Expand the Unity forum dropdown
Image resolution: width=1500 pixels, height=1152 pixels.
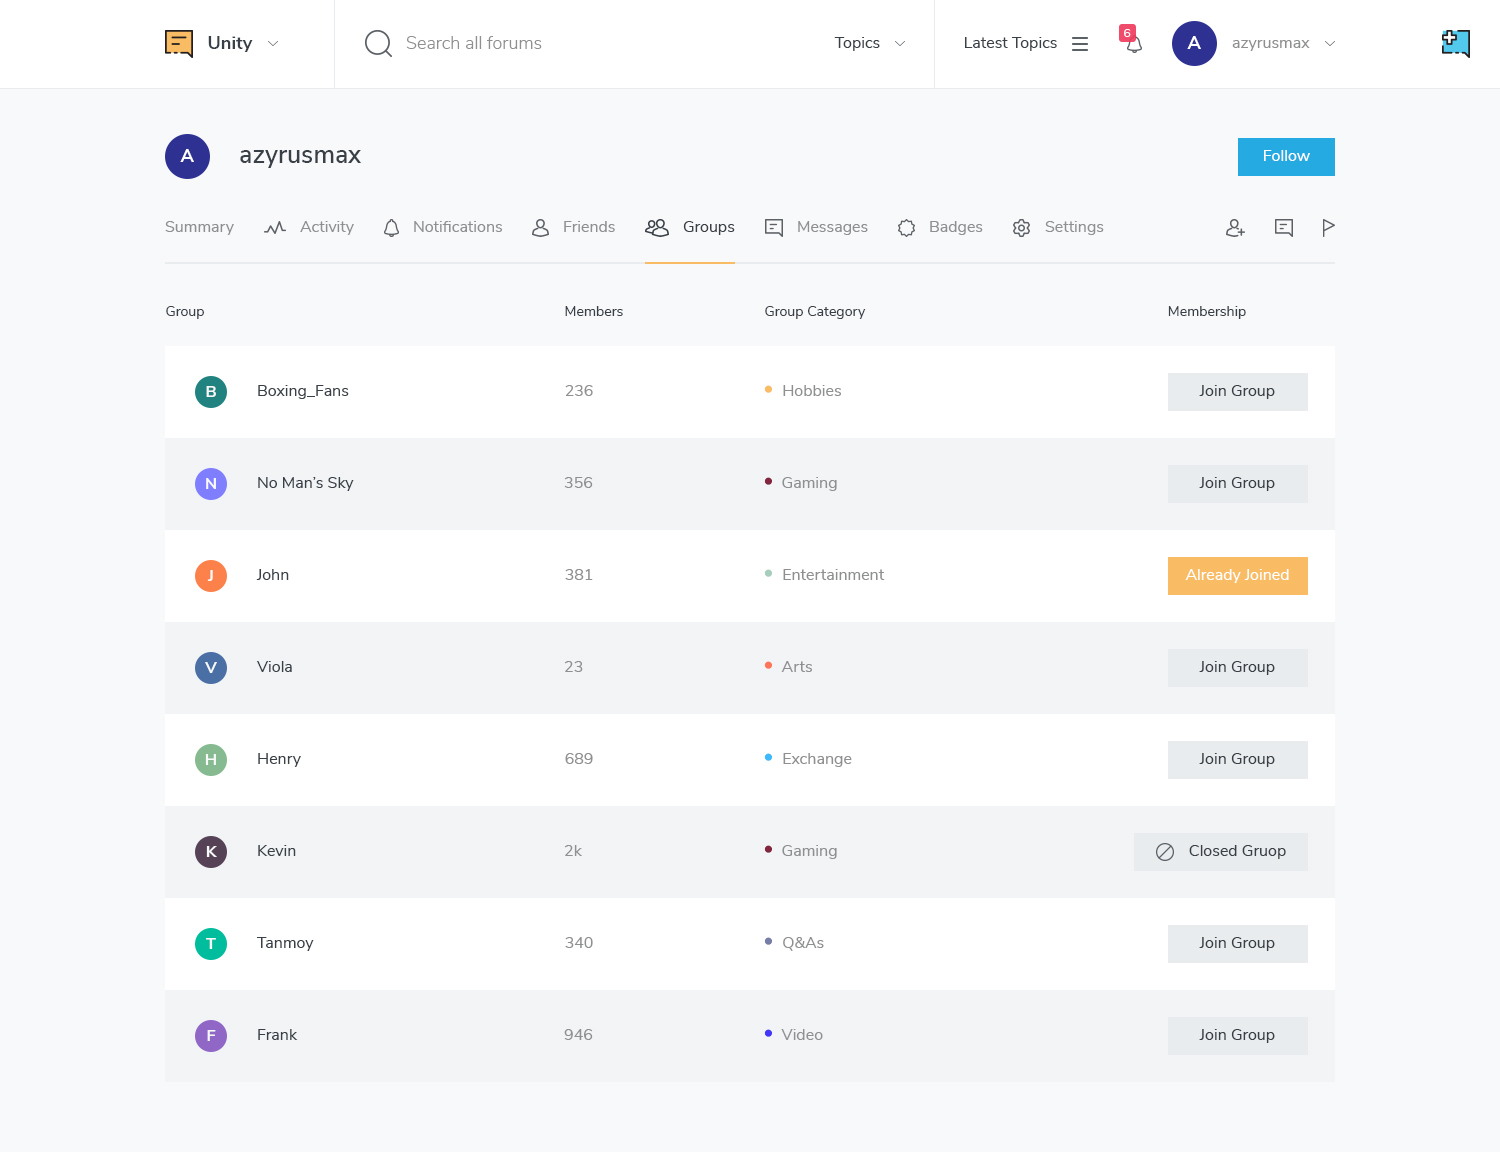tap(273, 44)
